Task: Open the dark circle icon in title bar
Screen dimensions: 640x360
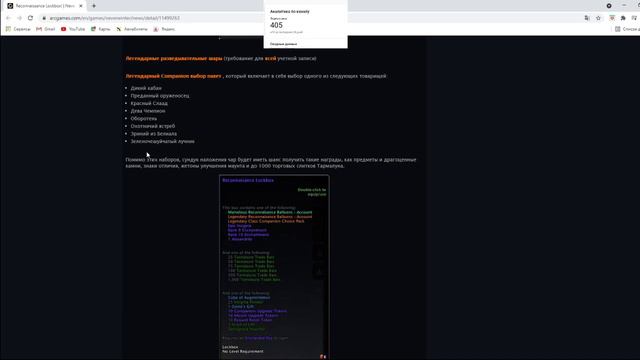Action: click(x=609, y=6)
